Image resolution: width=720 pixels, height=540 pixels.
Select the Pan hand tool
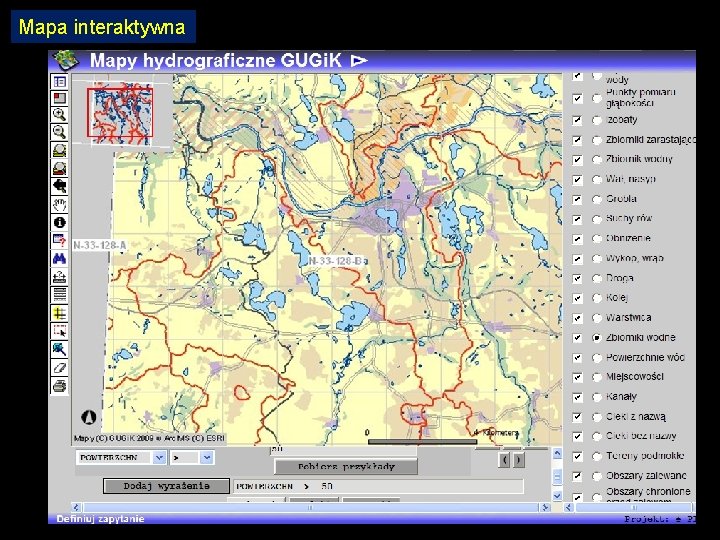coord(60,204)
